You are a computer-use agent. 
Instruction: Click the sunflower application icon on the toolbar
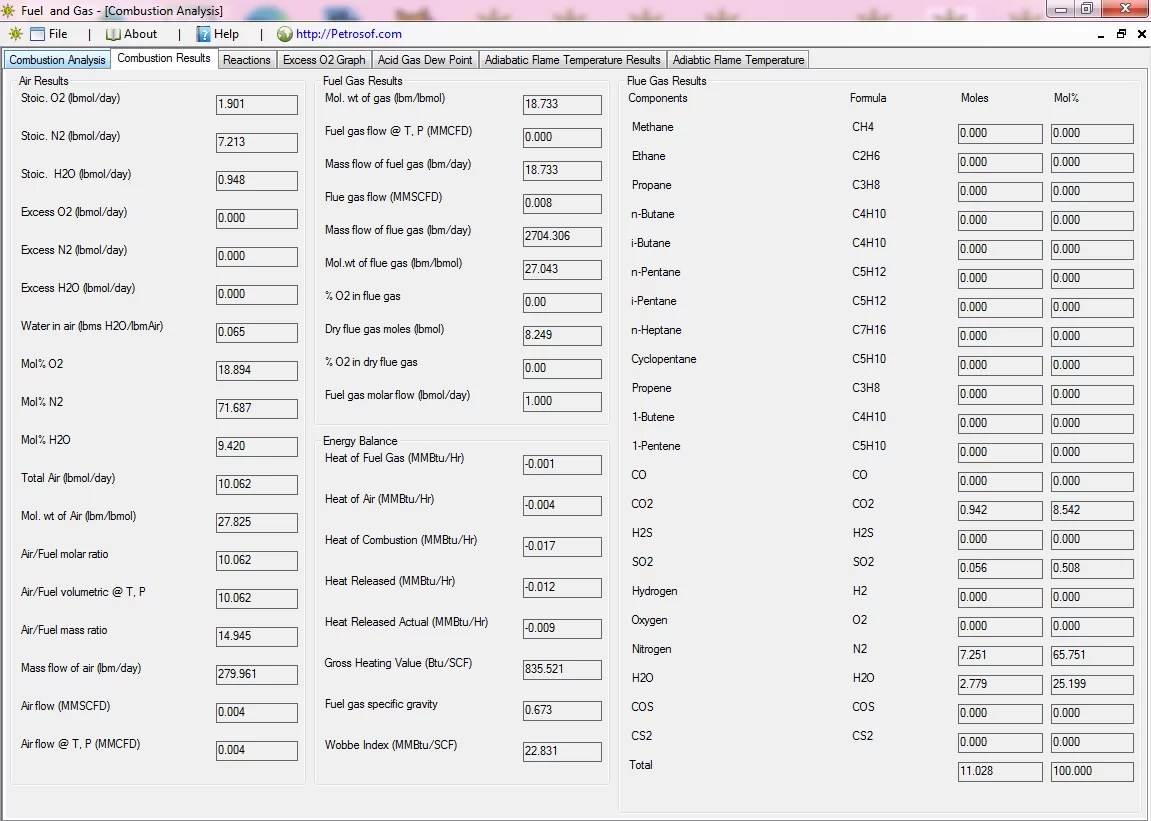pyautogui.click(x=16, y=33)
